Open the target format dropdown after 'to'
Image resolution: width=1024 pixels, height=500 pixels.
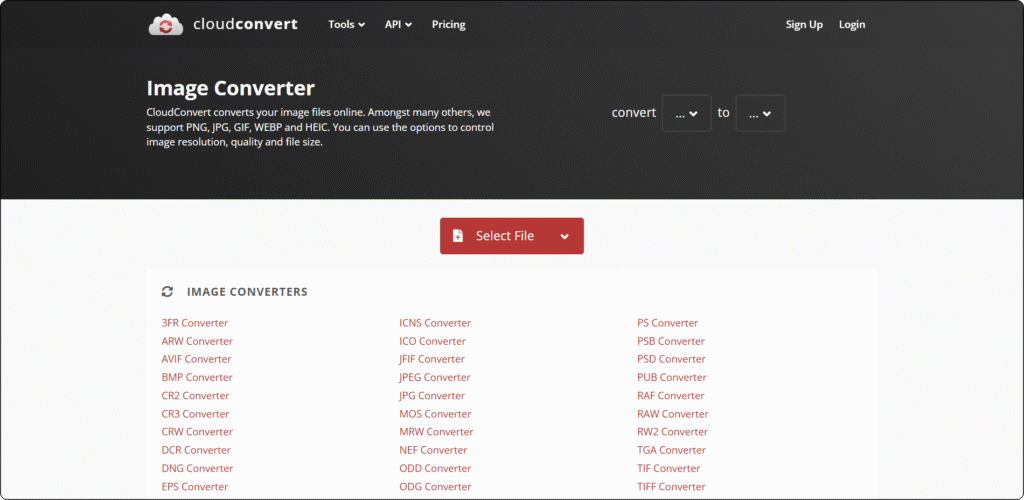click(x=760, y=113)
